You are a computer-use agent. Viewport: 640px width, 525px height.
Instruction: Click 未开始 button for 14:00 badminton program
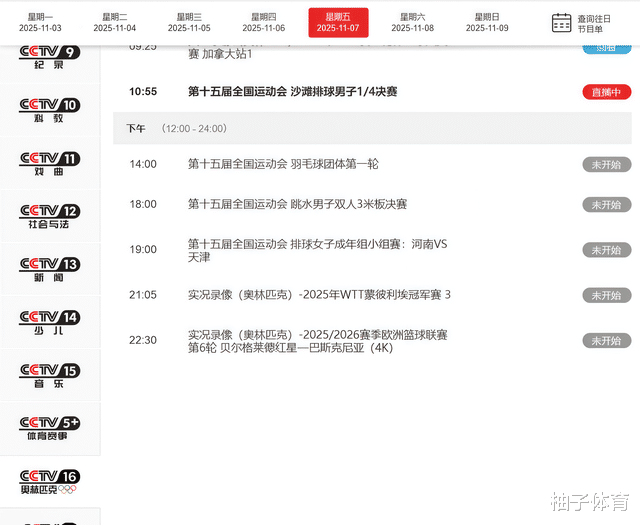pos(607,165)
